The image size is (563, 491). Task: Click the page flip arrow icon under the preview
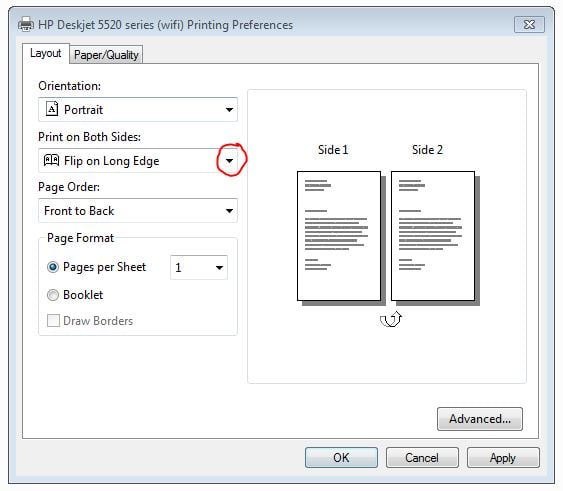tap(391, 319)
